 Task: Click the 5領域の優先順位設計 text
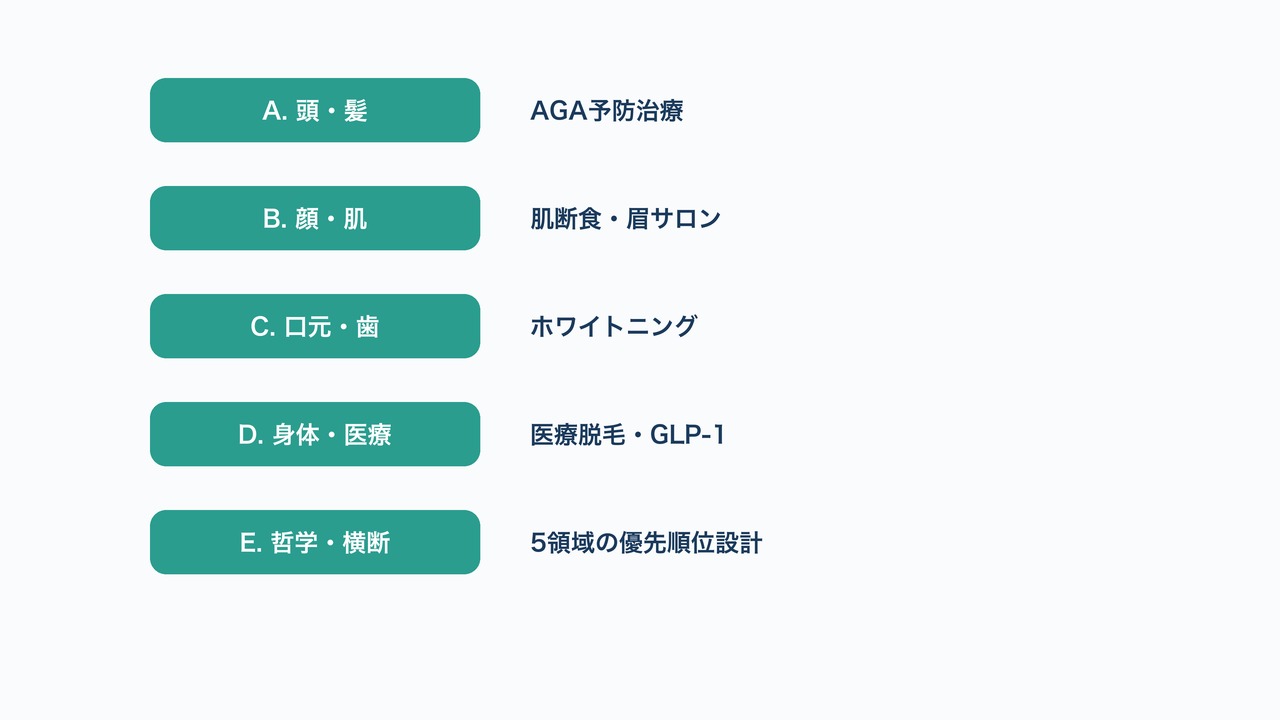click(x=646, y=543)
